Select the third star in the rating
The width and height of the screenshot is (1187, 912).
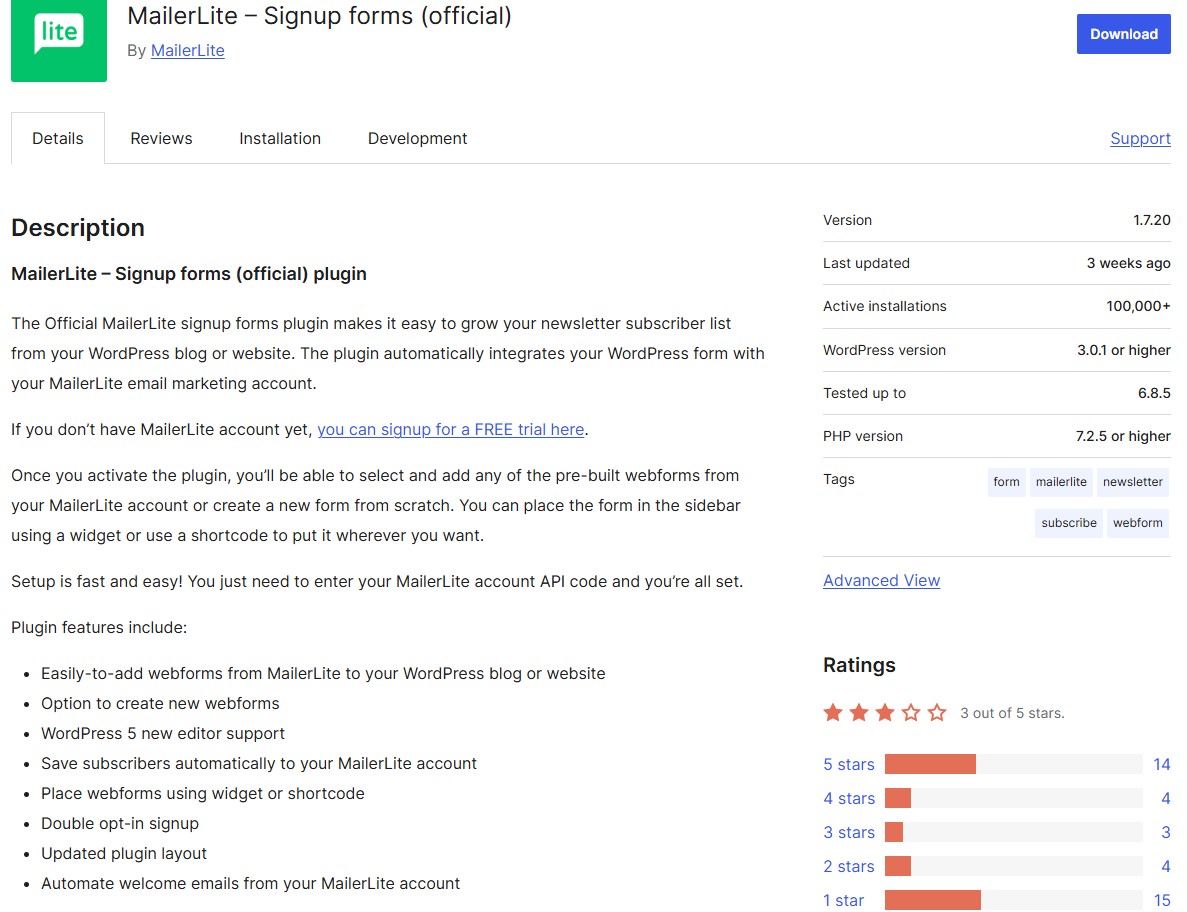[885, 712]
